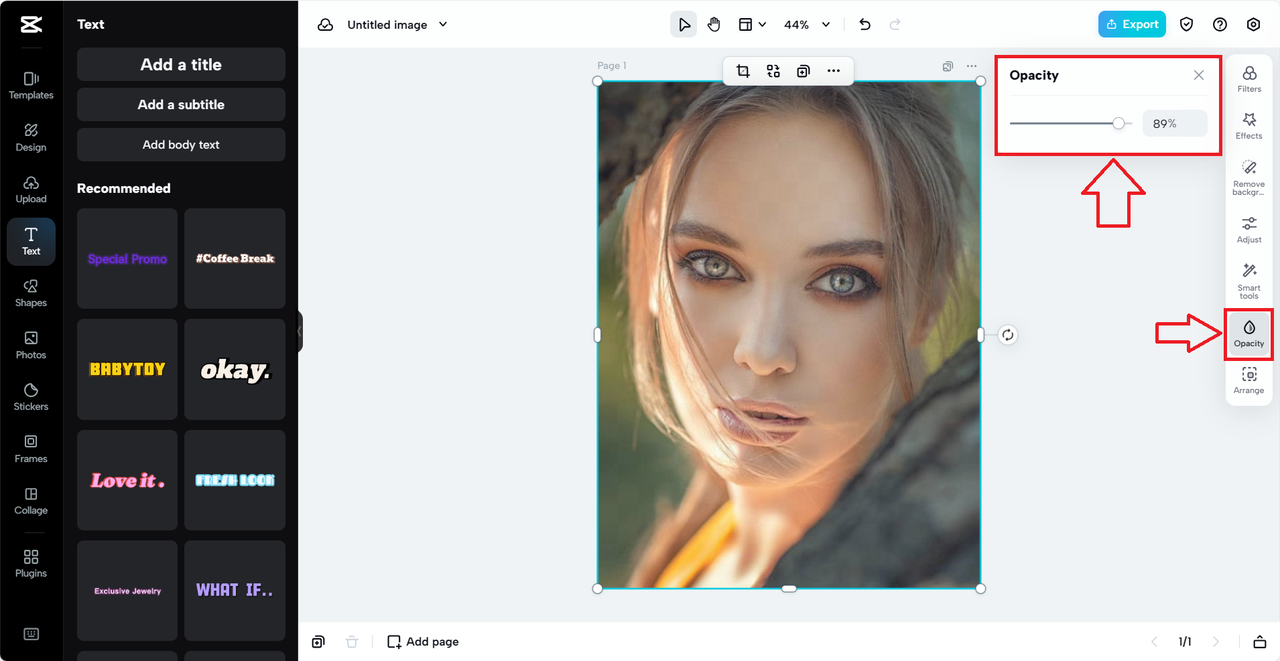Open the Filters tool

pos(1249,79)
